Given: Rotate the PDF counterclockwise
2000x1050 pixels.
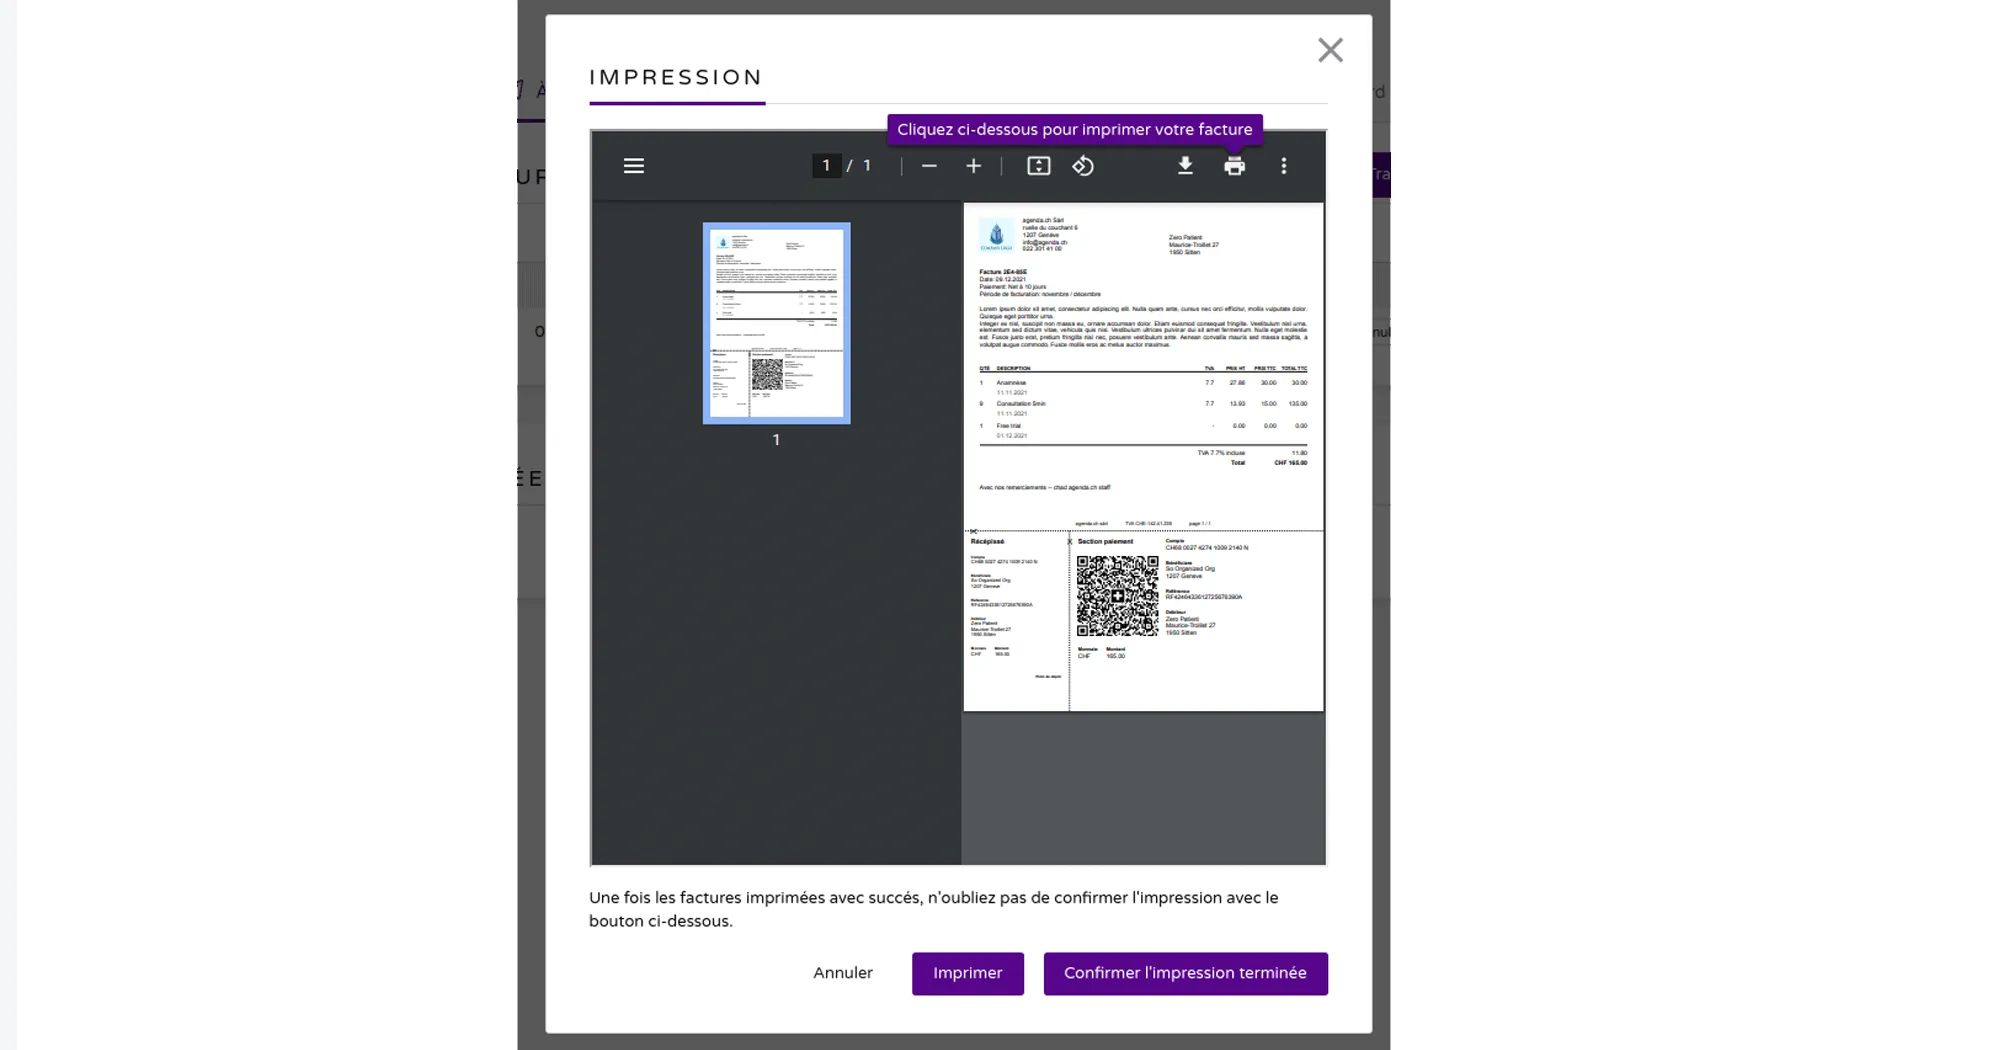Looking at the screenshot, I should (x=1083, y=166).
